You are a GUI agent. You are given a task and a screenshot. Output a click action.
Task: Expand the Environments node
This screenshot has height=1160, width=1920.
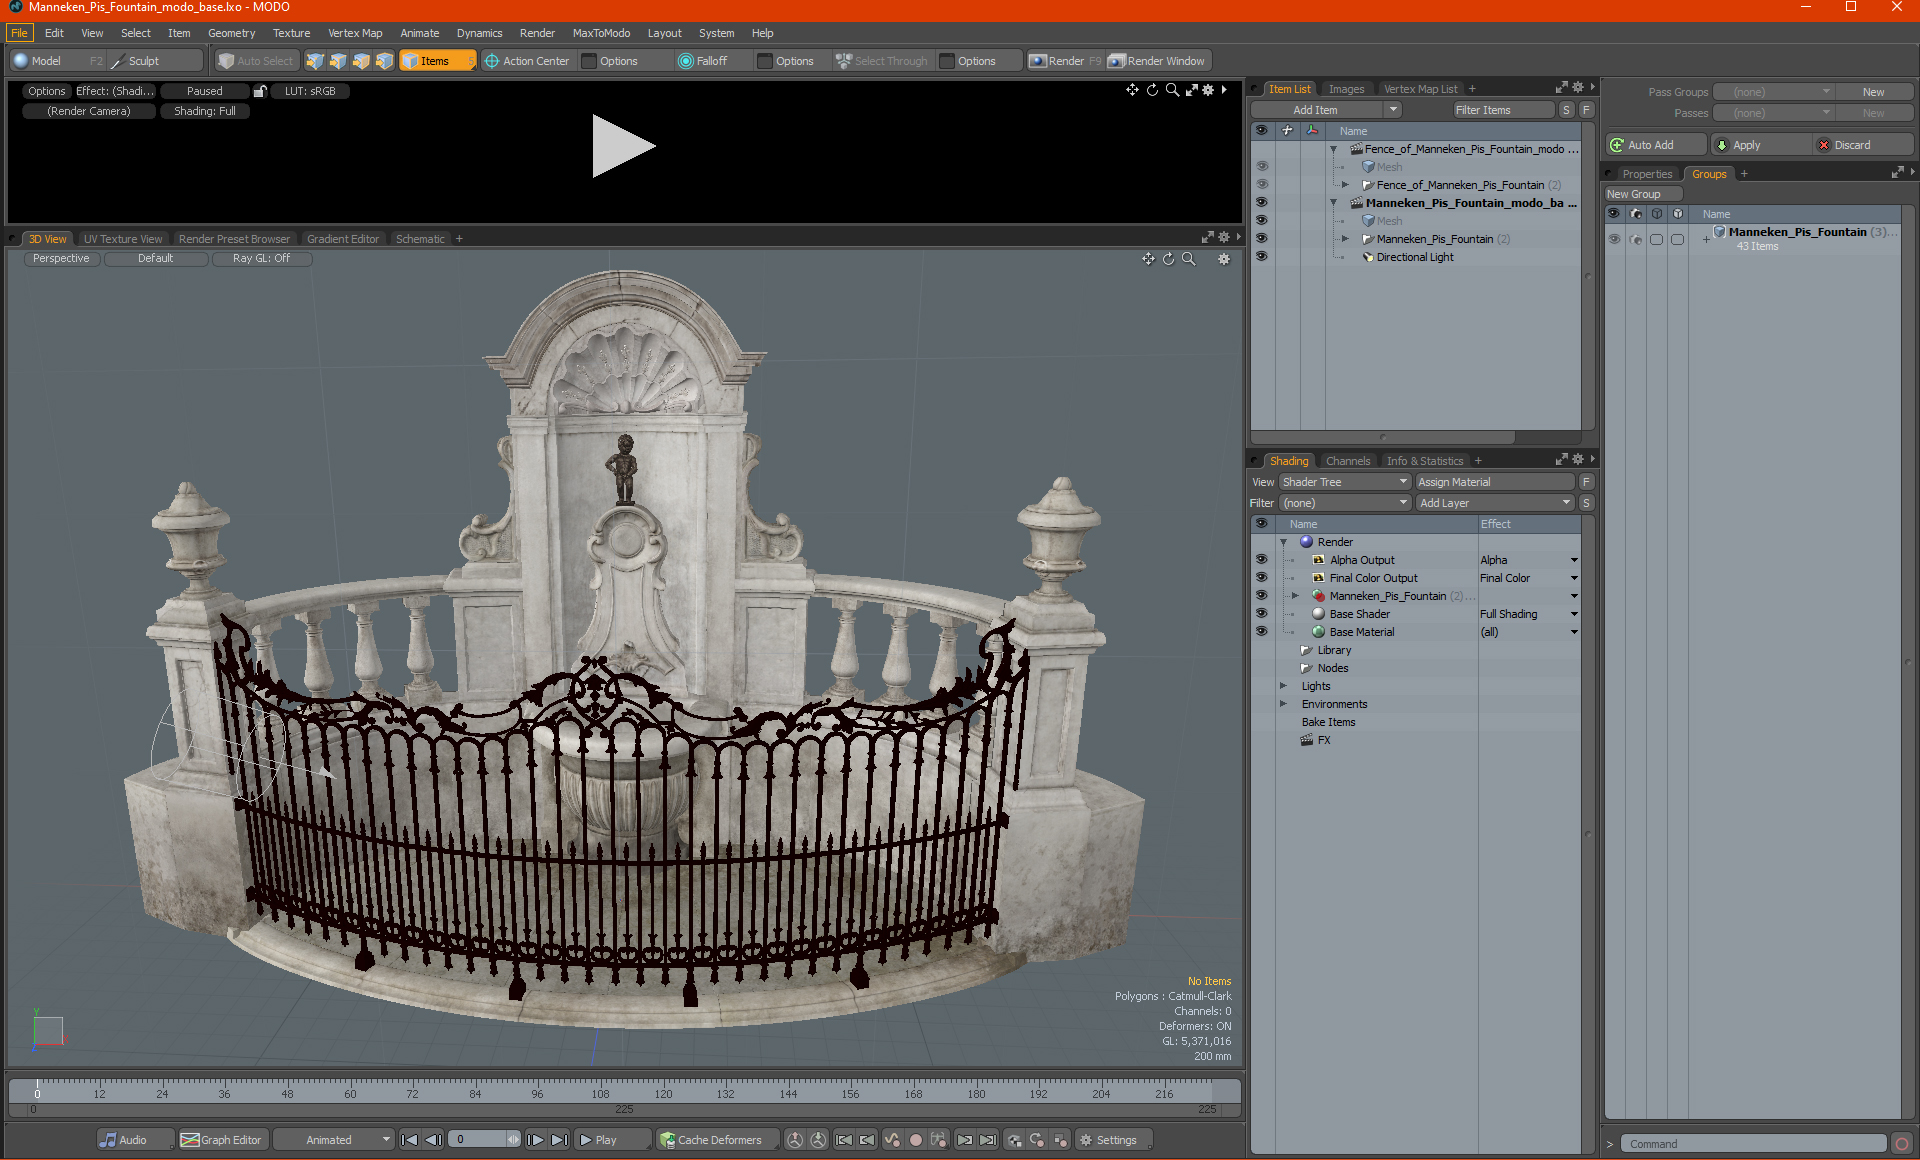pos(1283,704)
